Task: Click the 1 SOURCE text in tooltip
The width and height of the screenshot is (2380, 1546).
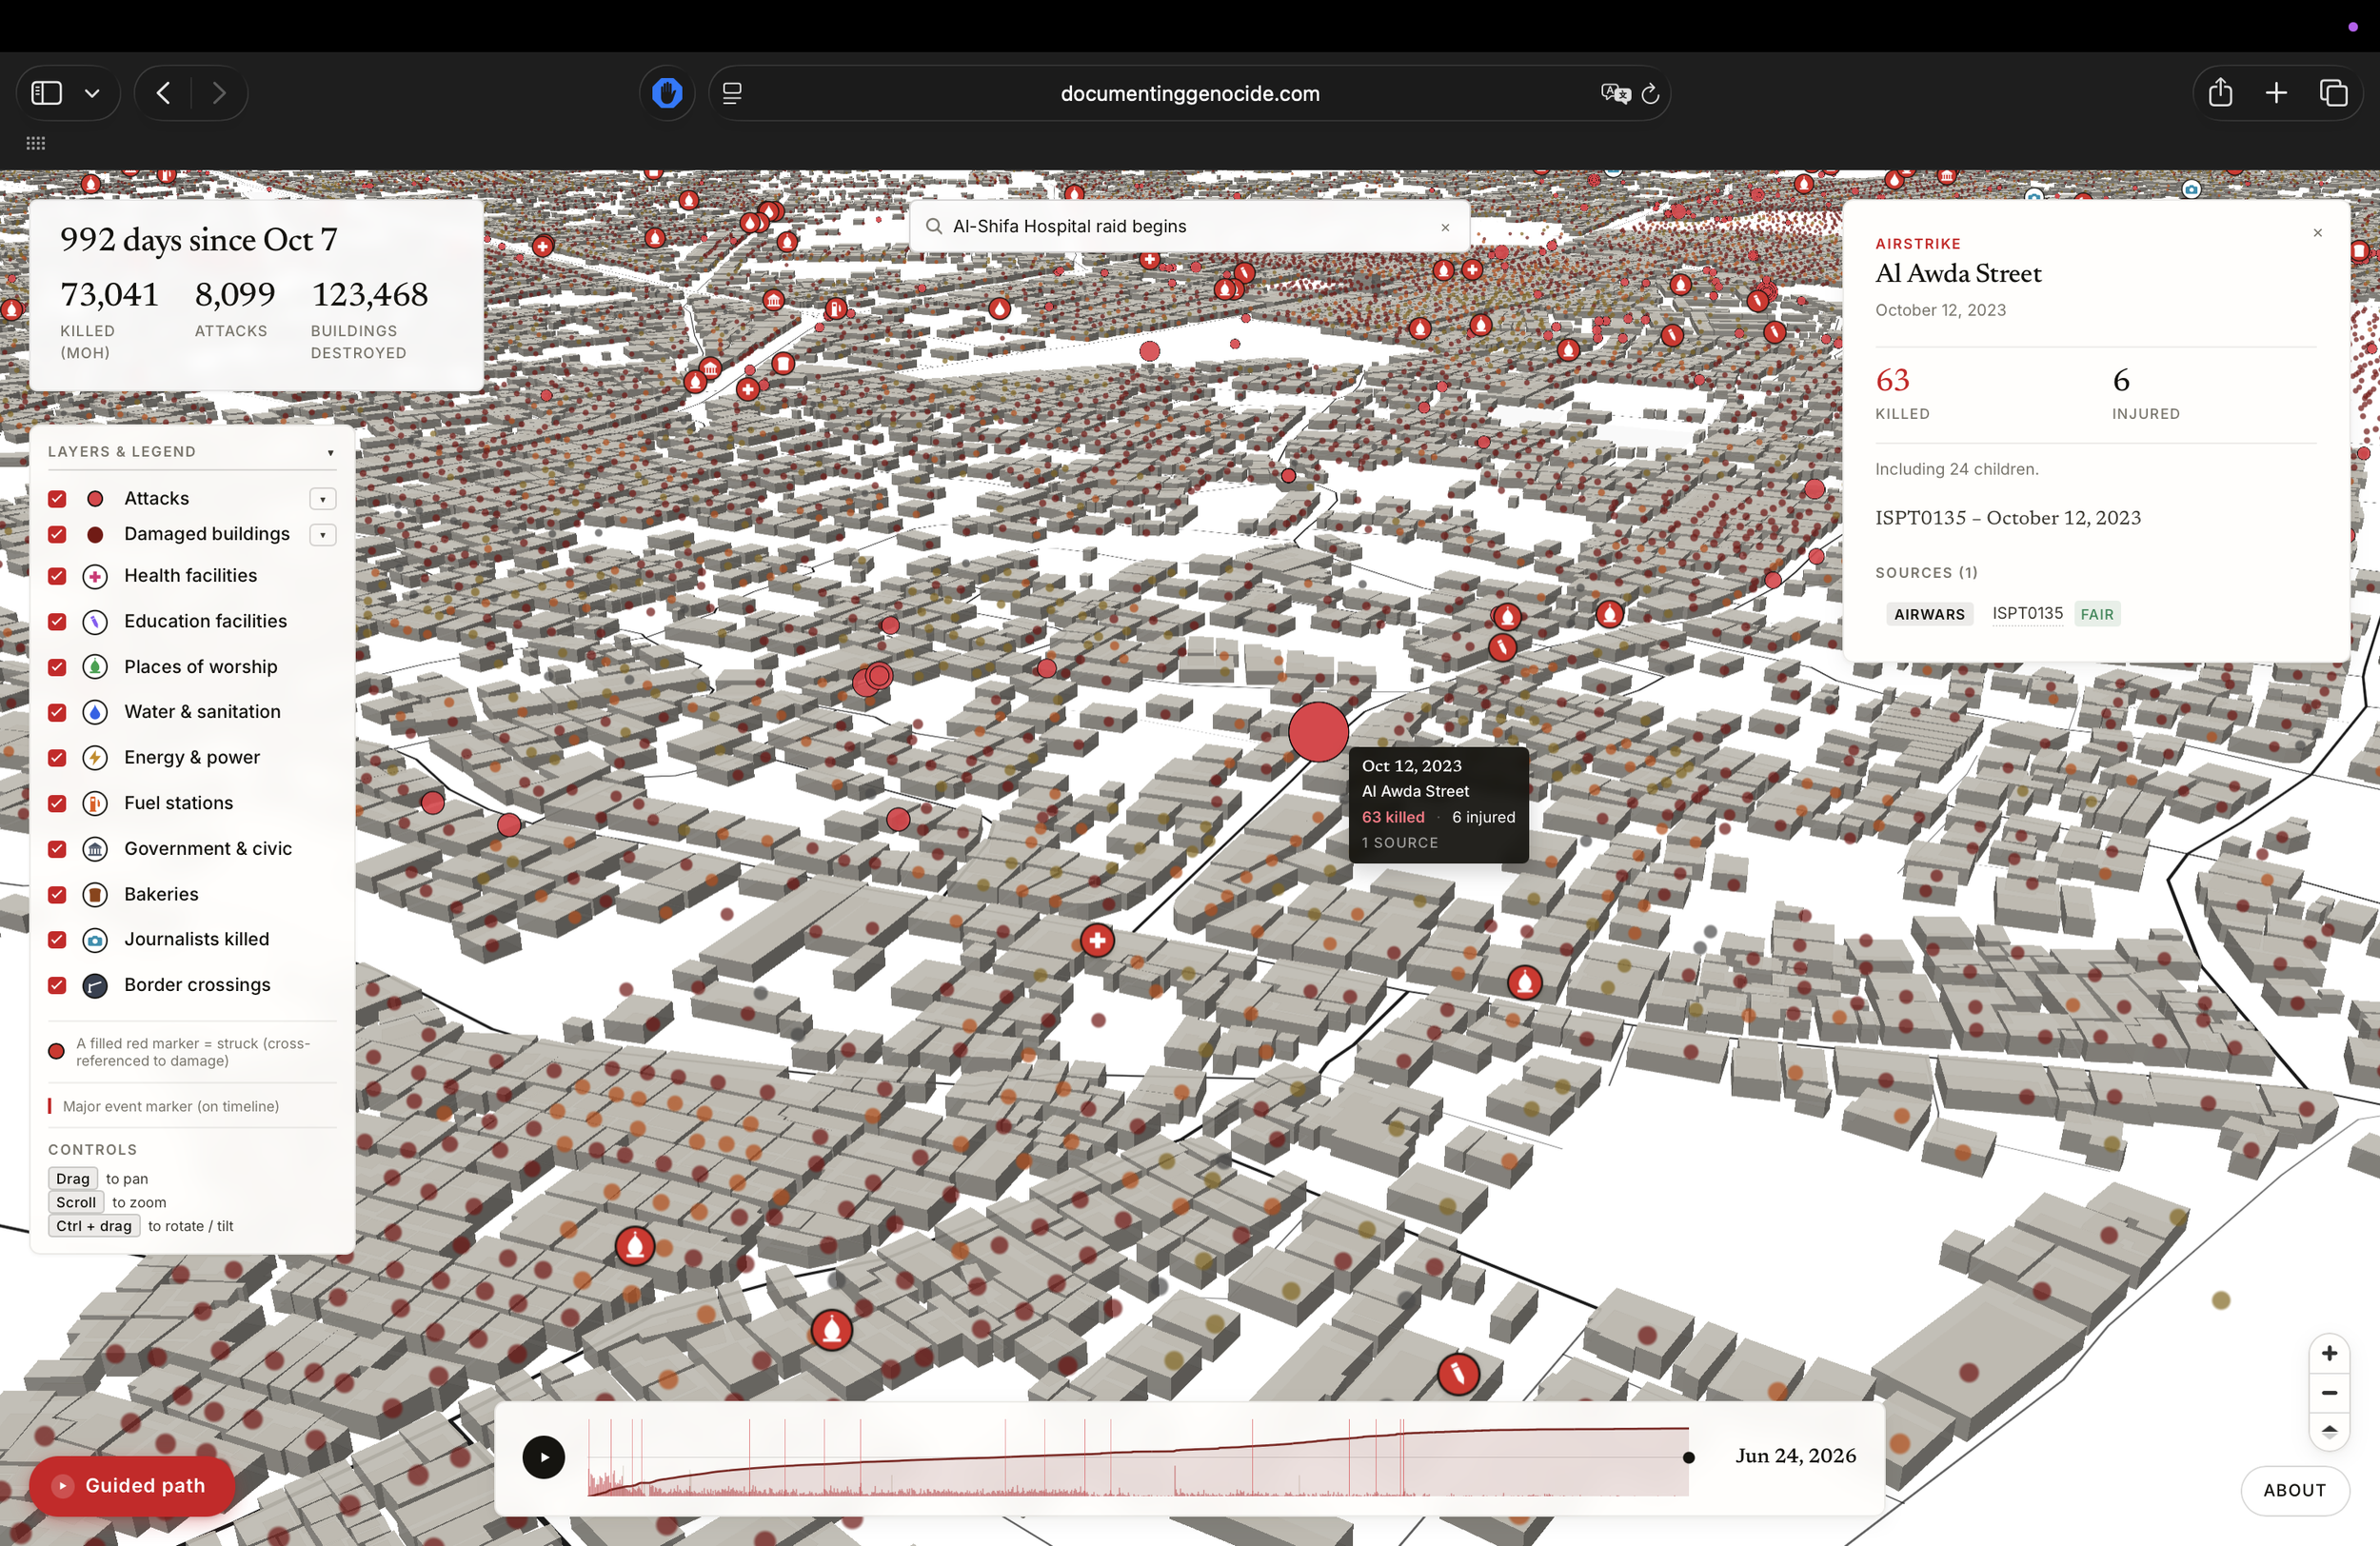Action: 1400,843
